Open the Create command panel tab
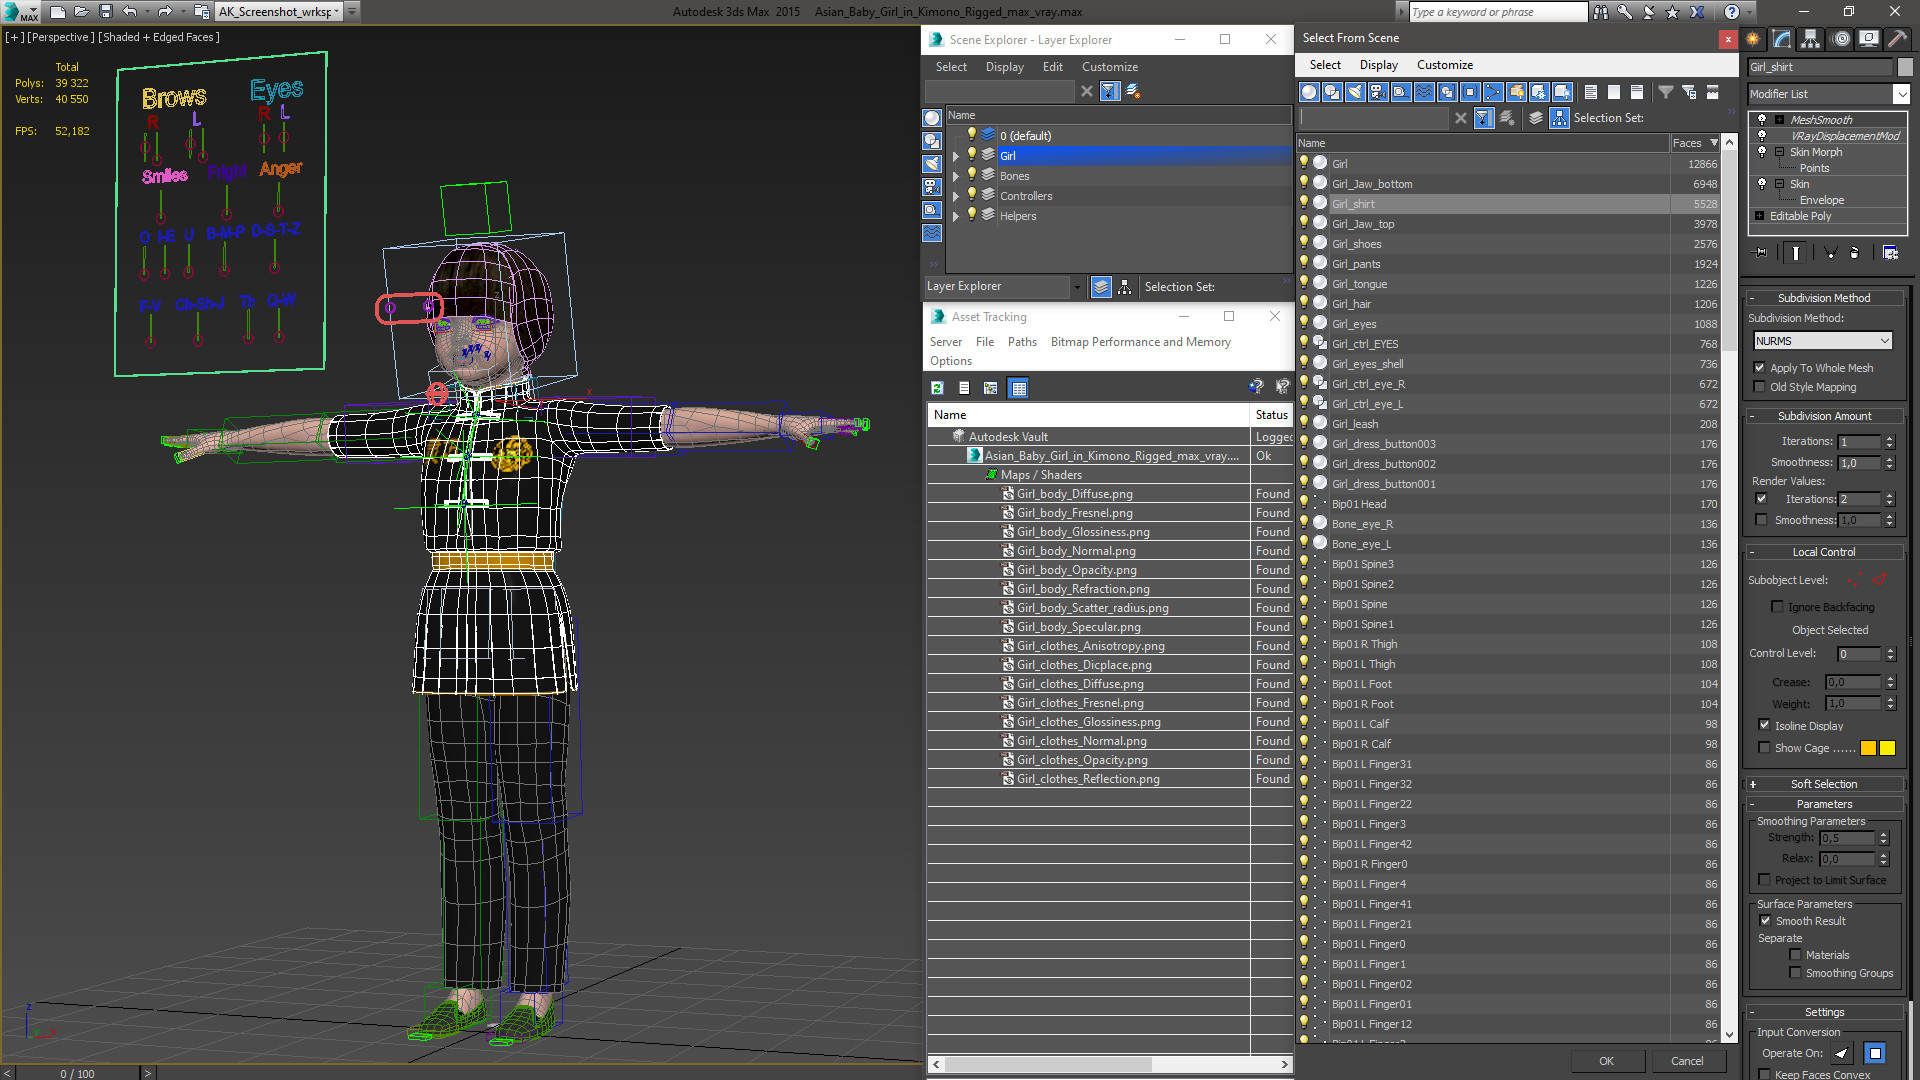 tap(1753, 39)
